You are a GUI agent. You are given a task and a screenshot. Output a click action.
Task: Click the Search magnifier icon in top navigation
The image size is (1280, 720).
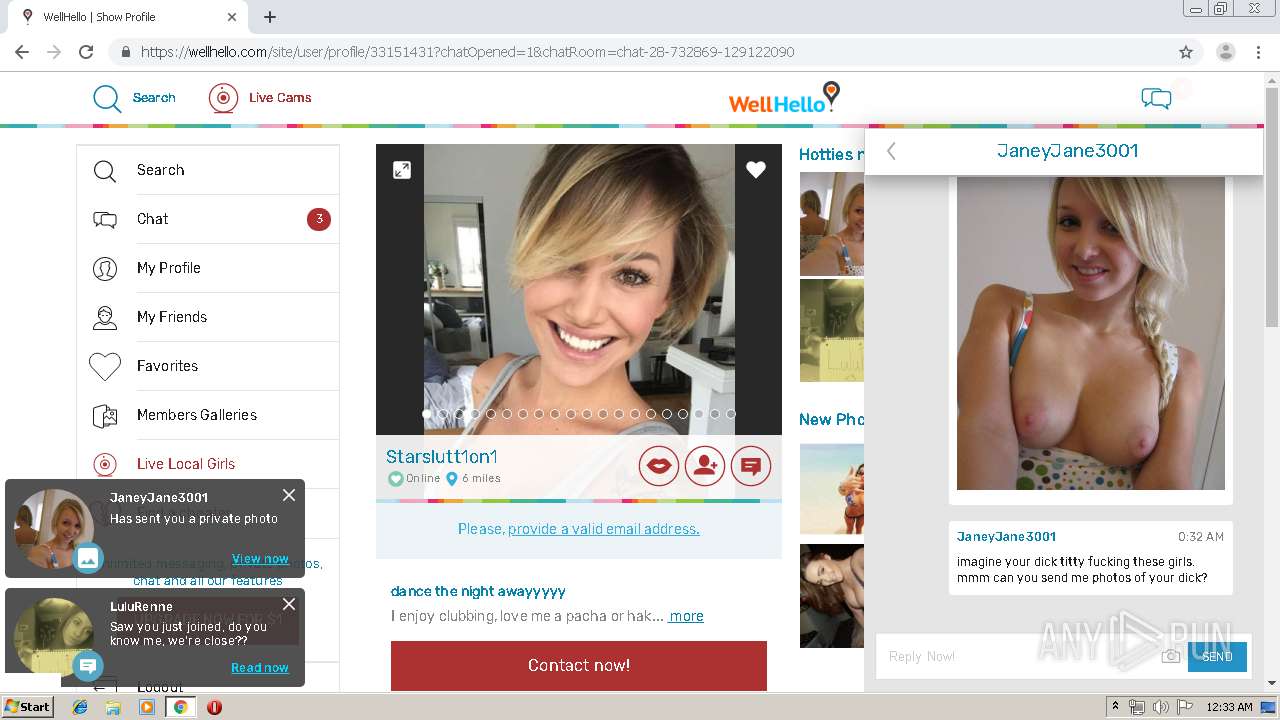[107, 98]
